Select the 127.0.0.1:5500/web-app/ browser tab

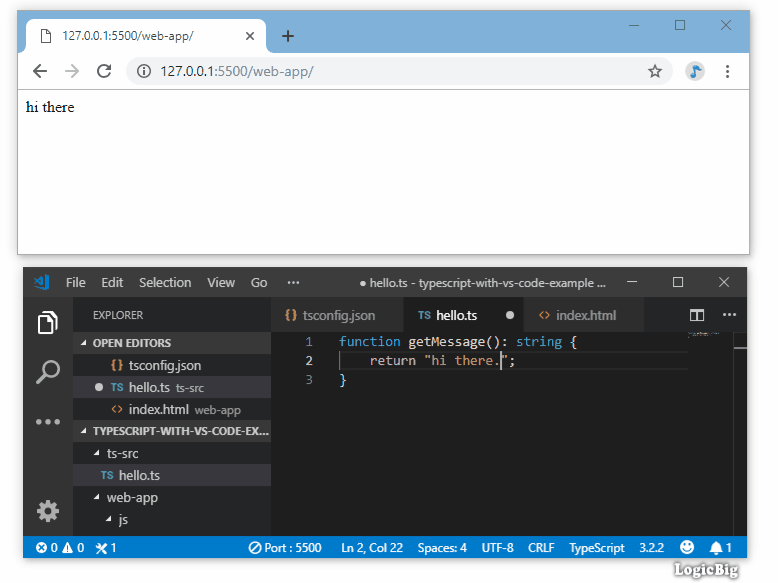coord(146,36)
